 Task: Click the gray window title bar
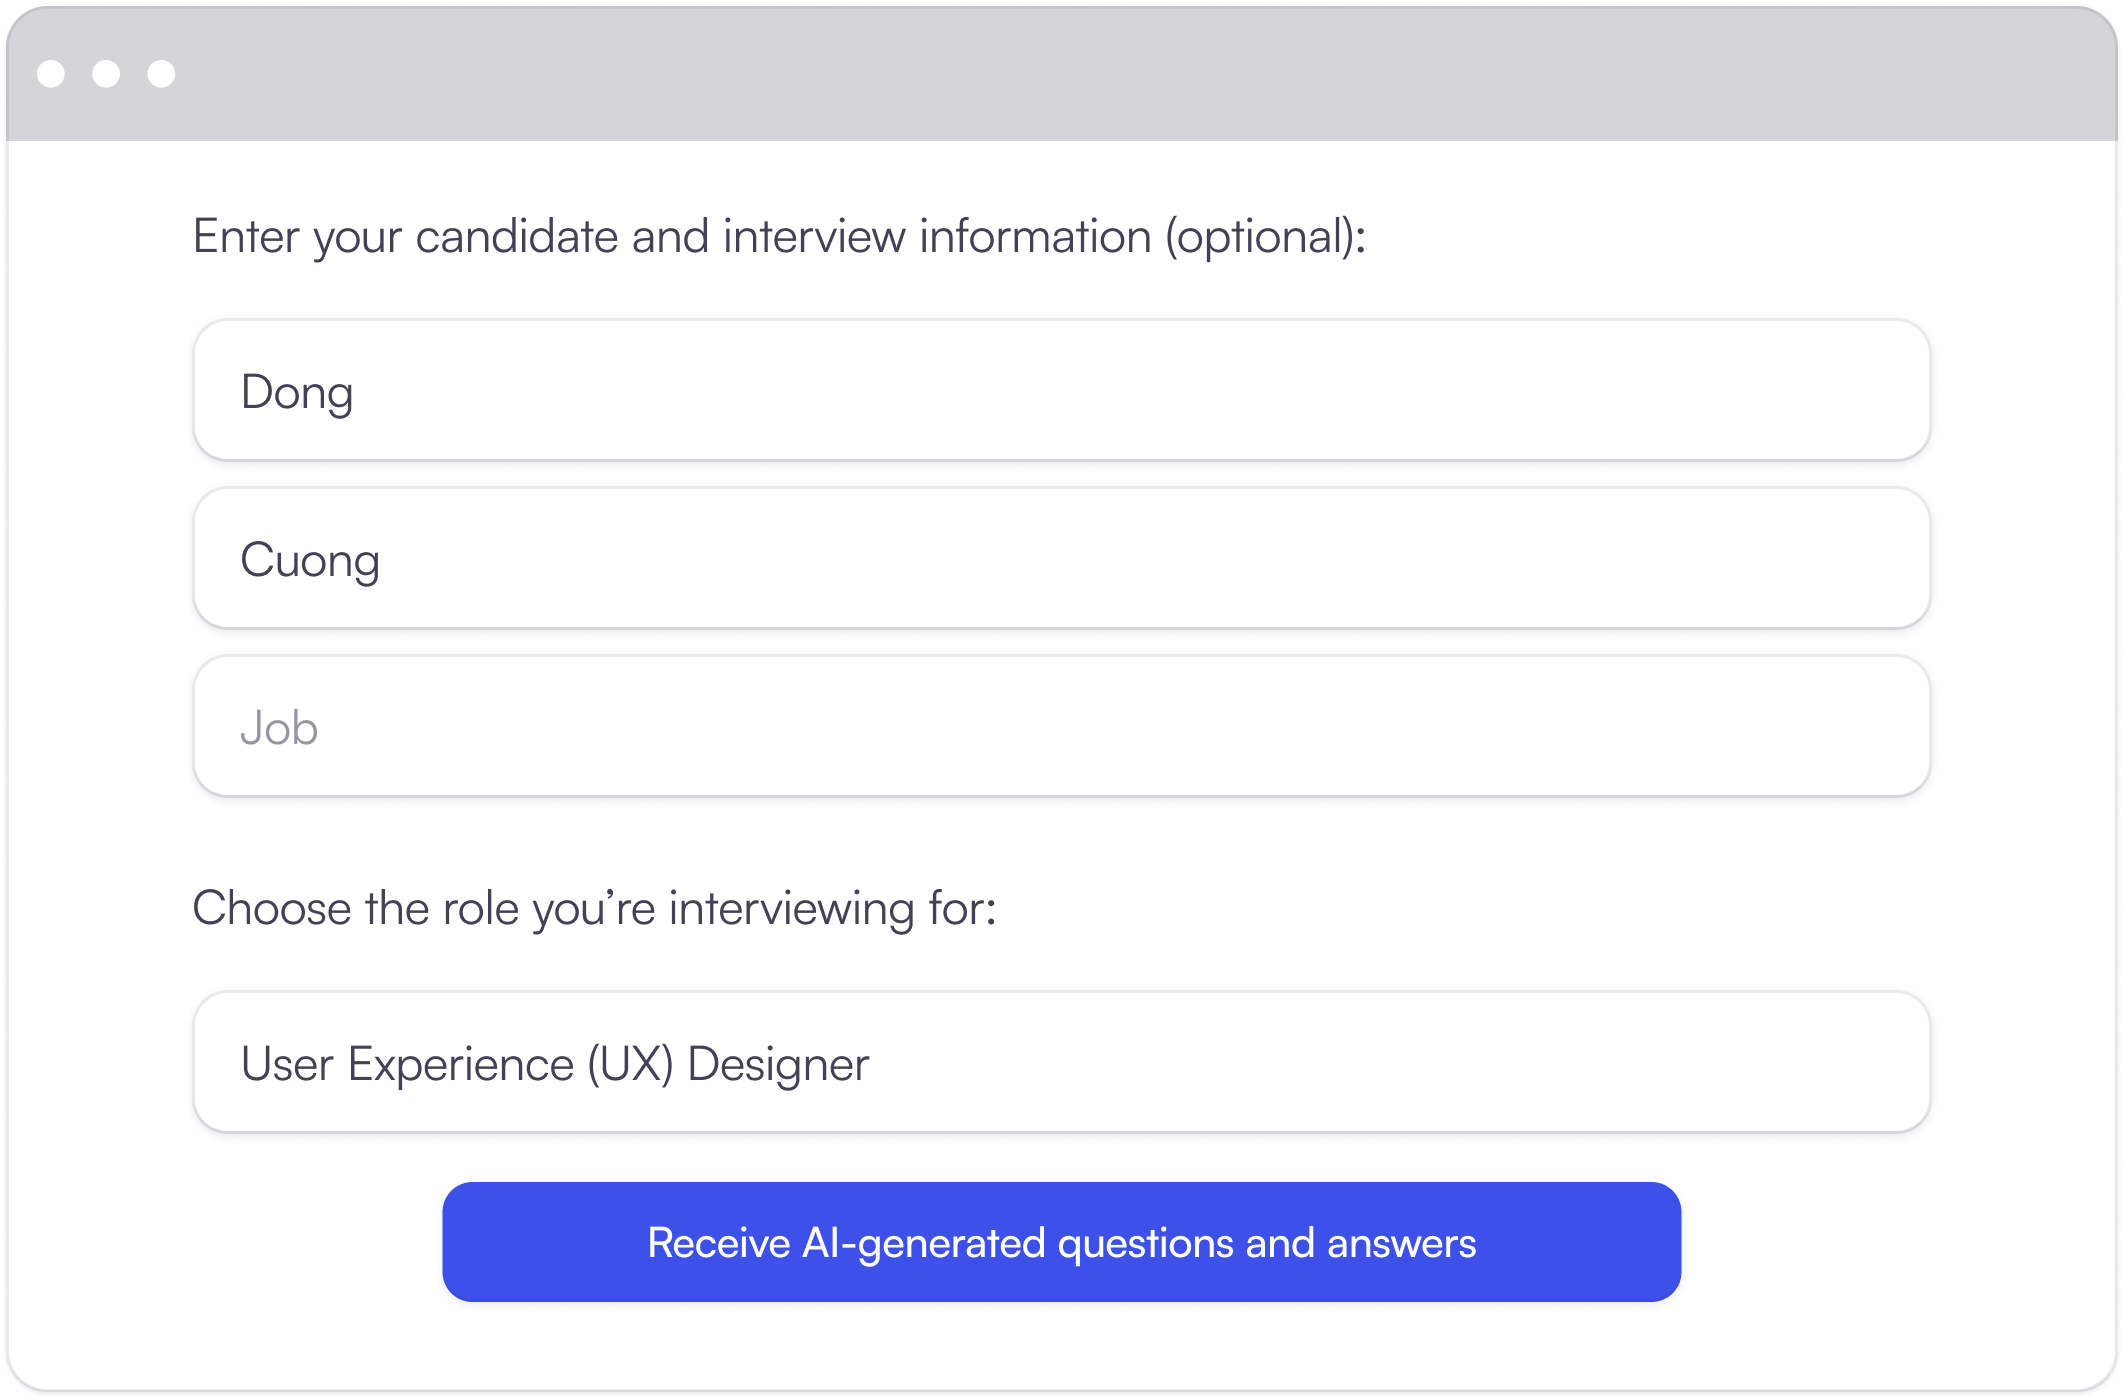[1061, 74]
